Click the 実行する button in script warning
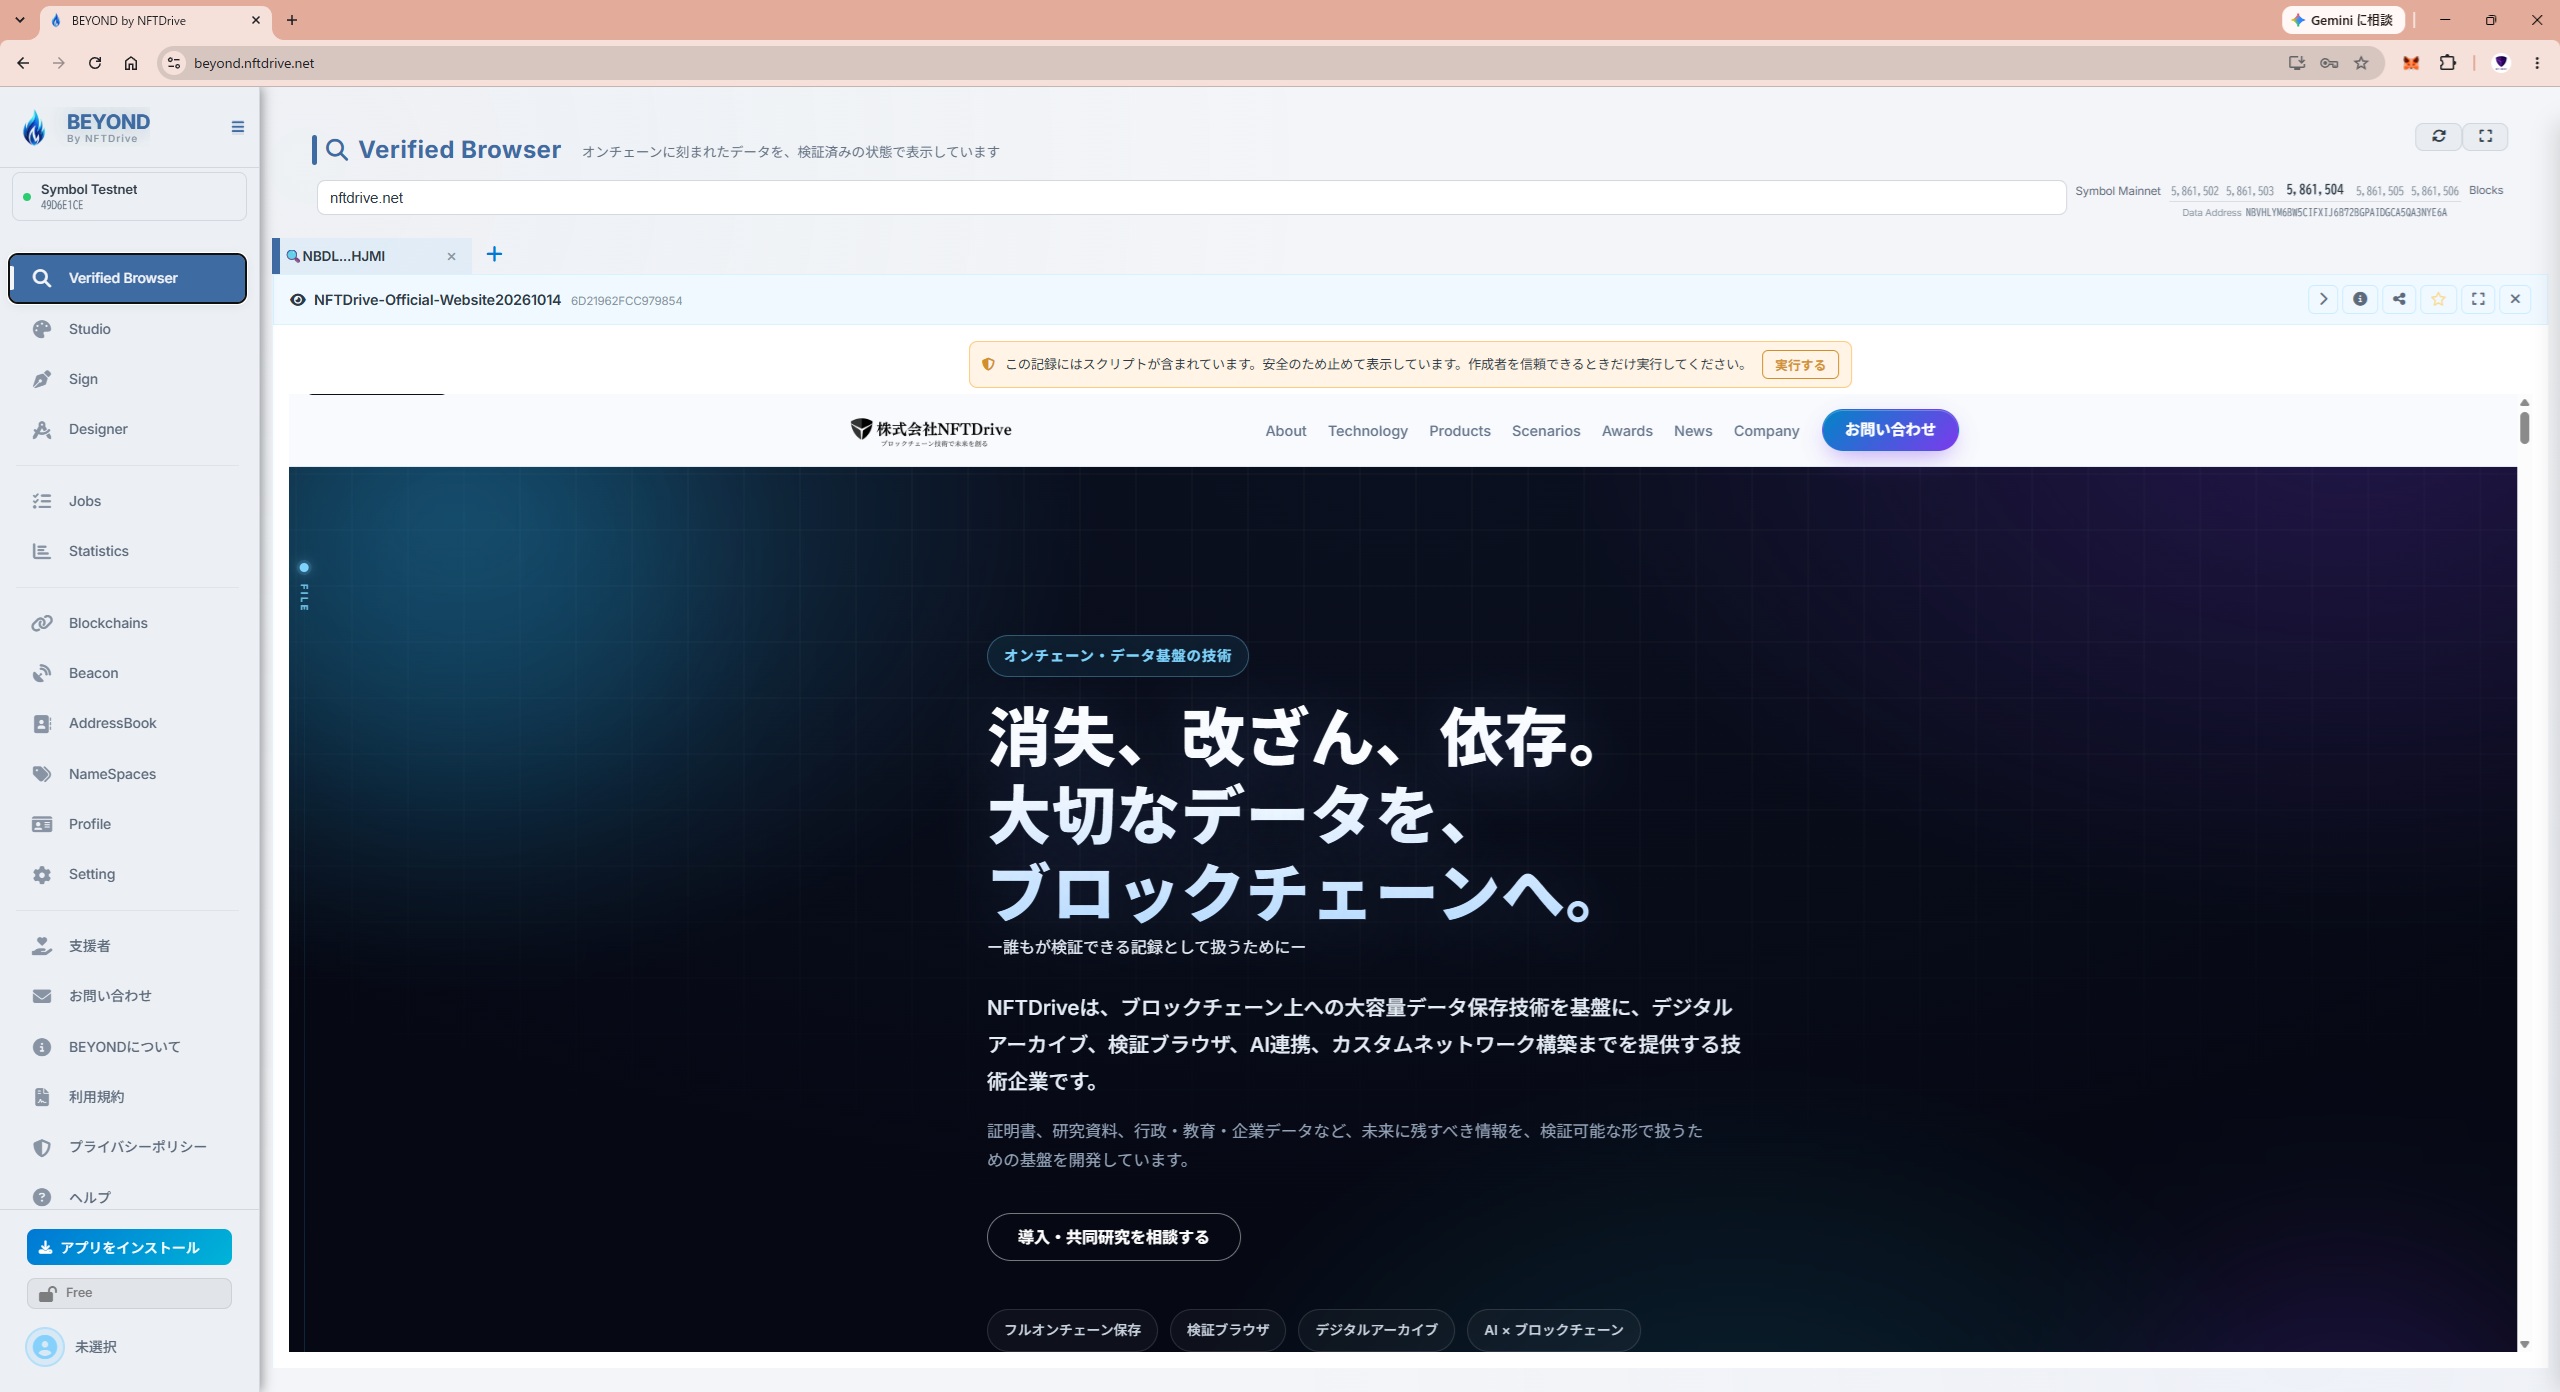Screen dimensions: 2560x1392 click(x=1800, y=365)
